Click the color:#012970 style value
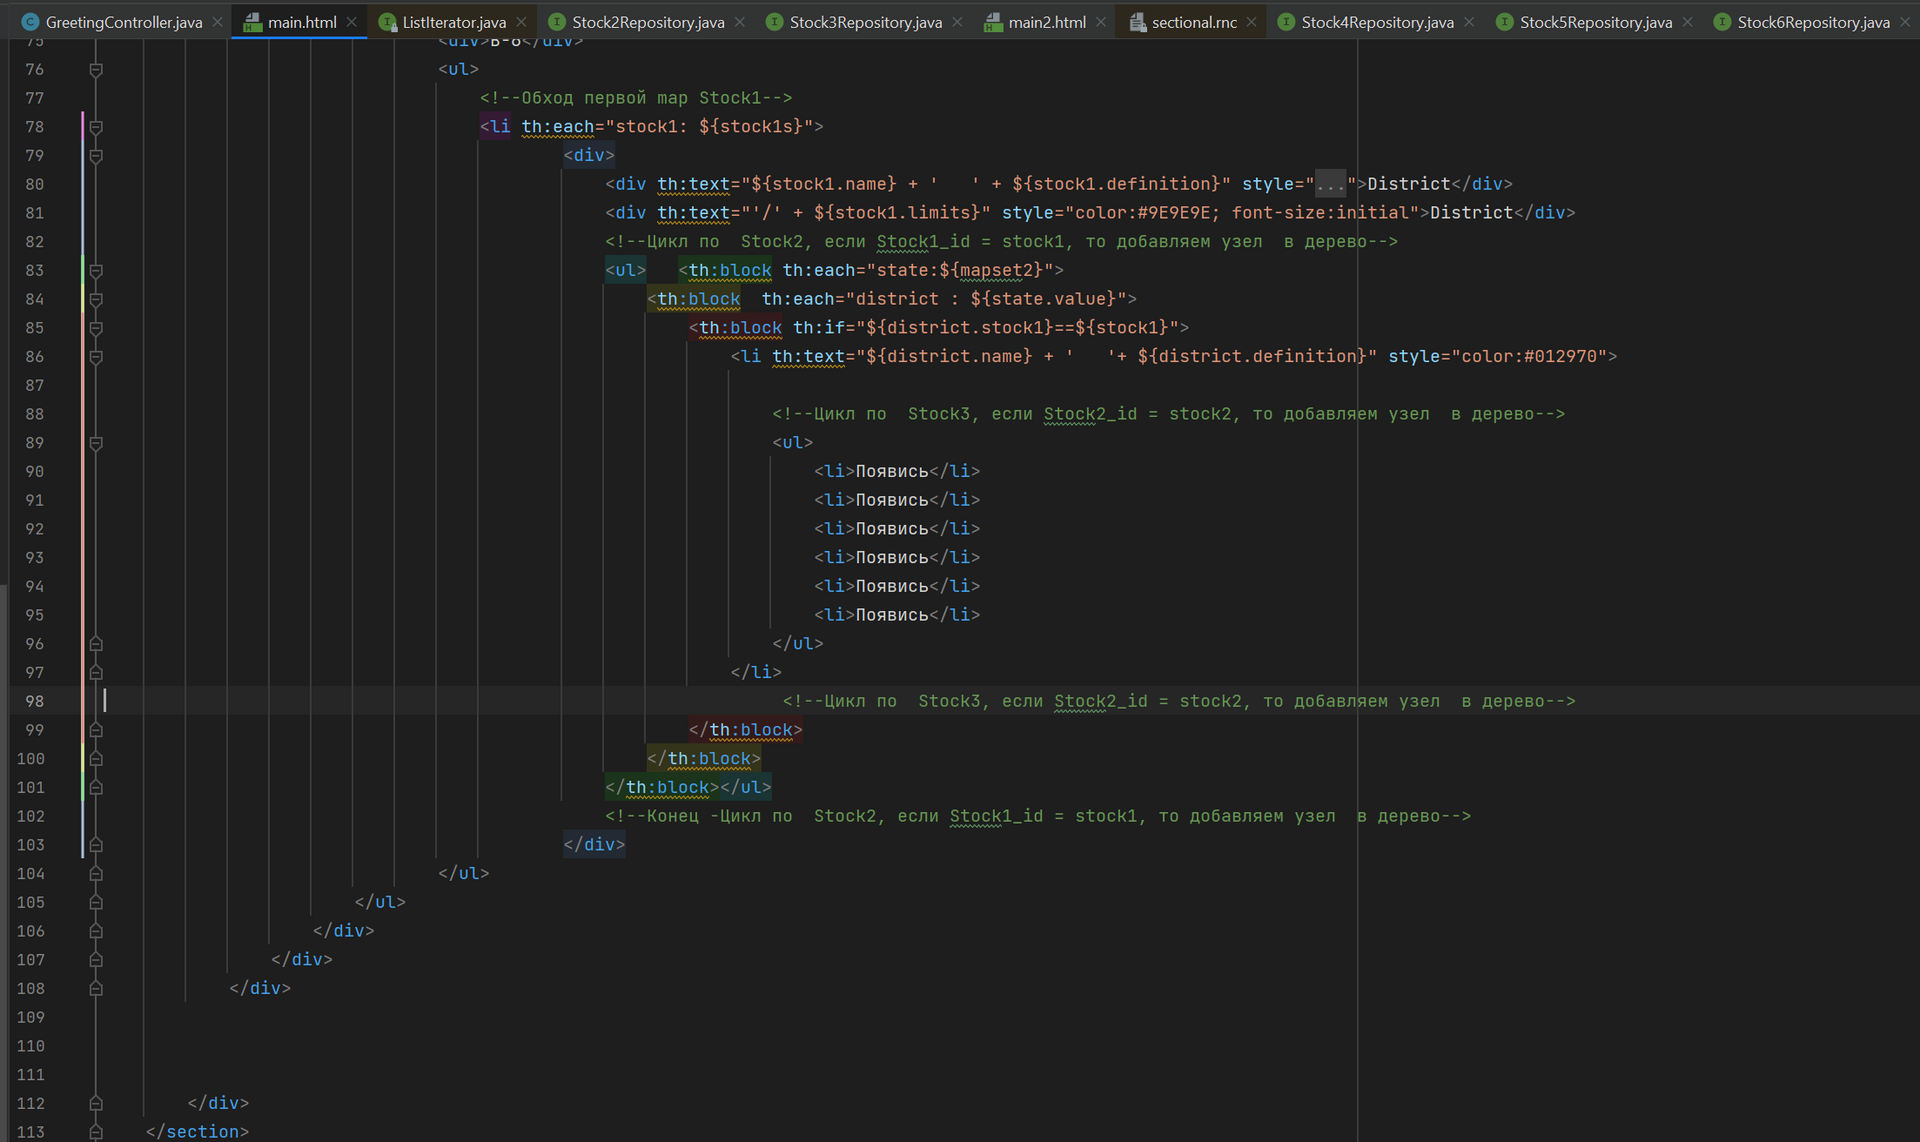Screen dimensions: 1920x1142 coord(1529,357)
